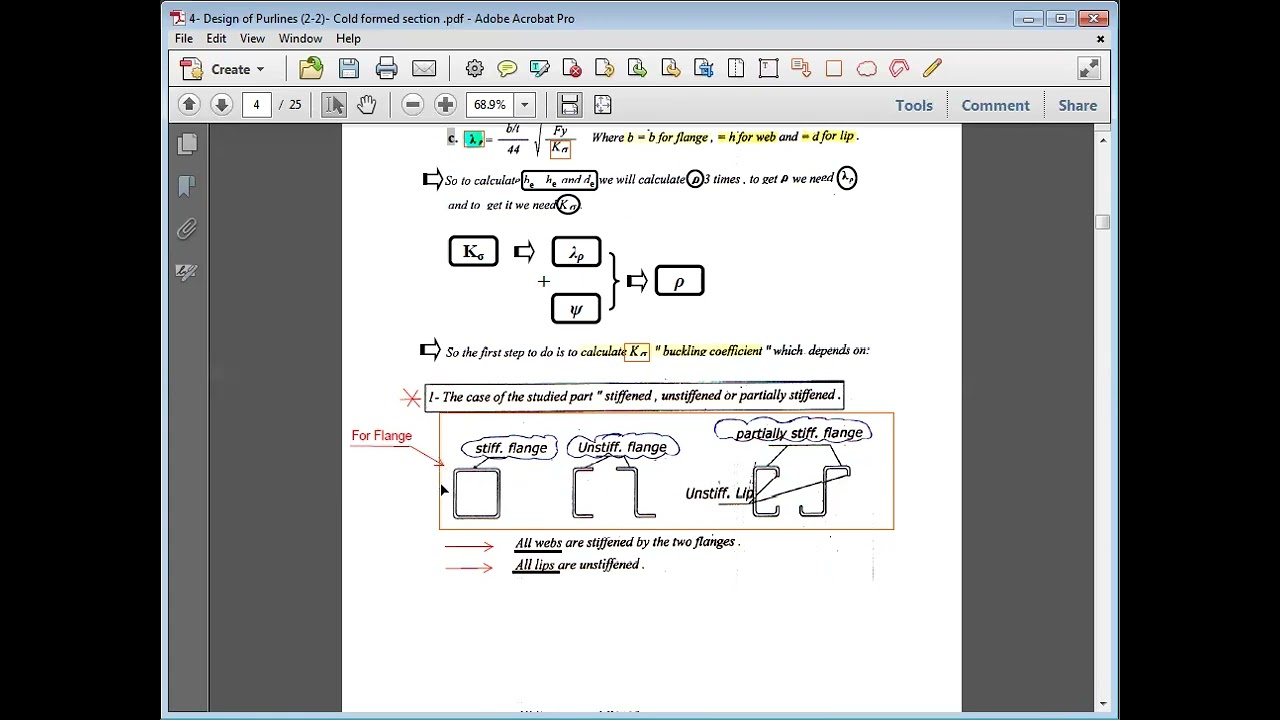This screenshot has height=720, width=1280.
Task: Open Attachments paperclip panel
Action: [187, 230]
